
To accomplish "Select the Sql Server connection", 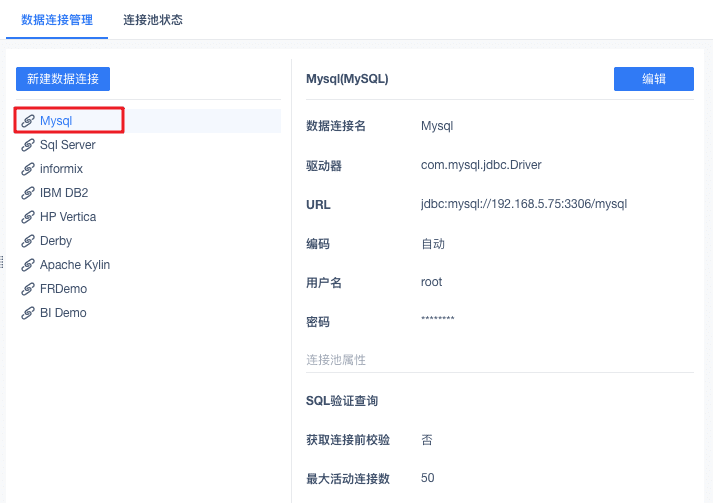I will [68, 145].
